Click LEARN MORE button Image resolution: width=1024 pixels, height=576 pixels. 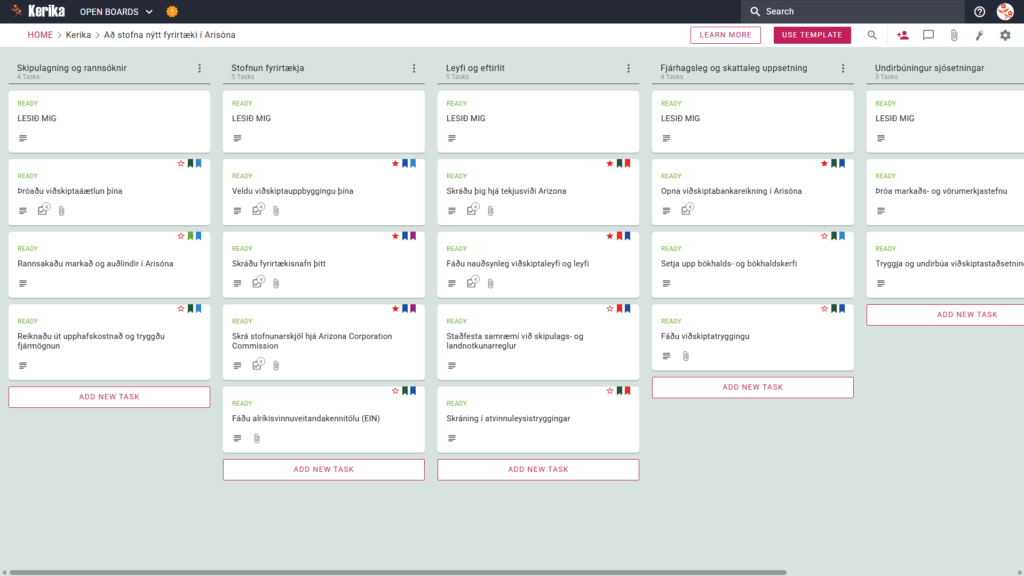(x=726, y=35)
